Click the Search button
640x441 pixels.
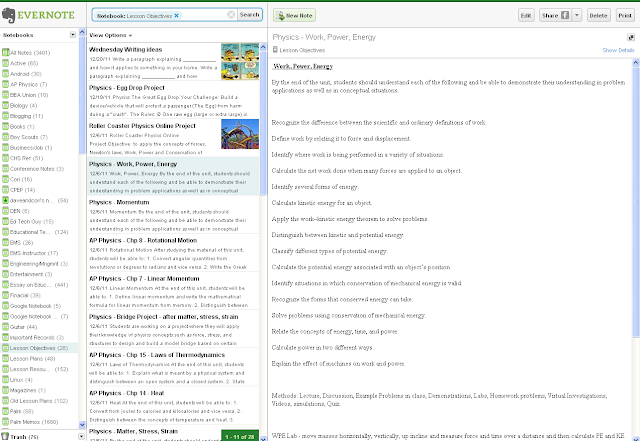click(x=249, y=15)
